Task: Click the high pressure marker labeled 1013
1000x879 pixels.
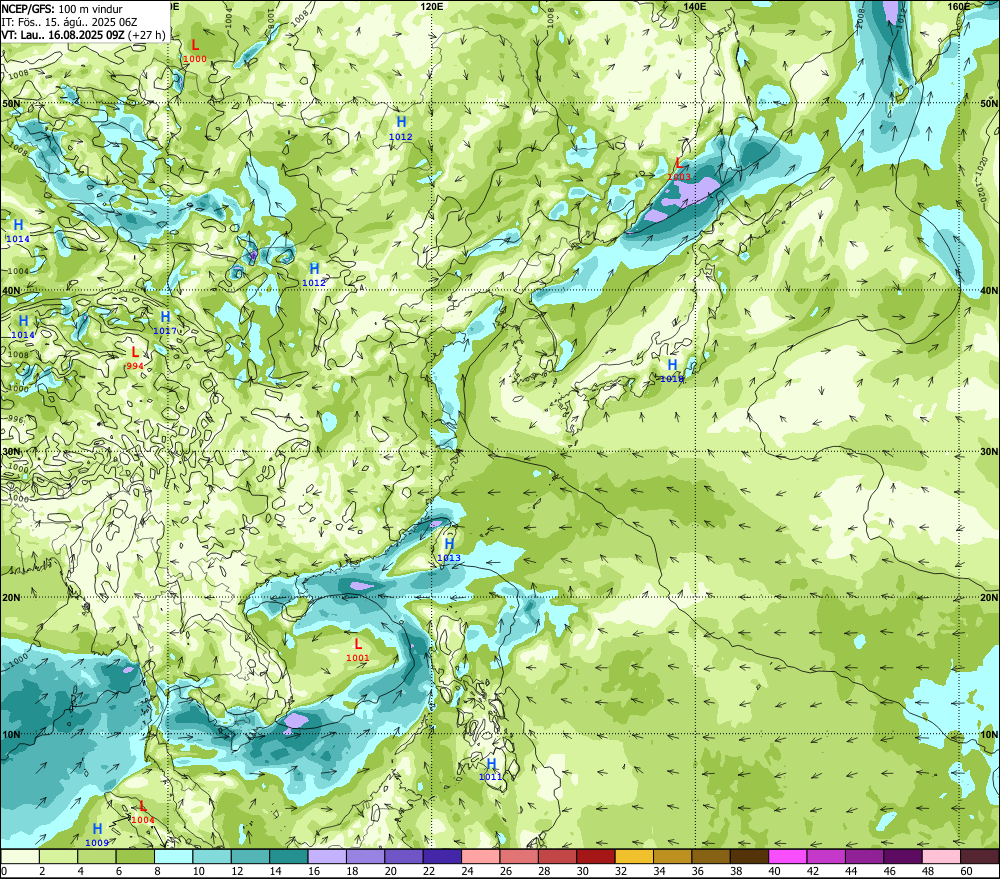Action: point(449,550)
